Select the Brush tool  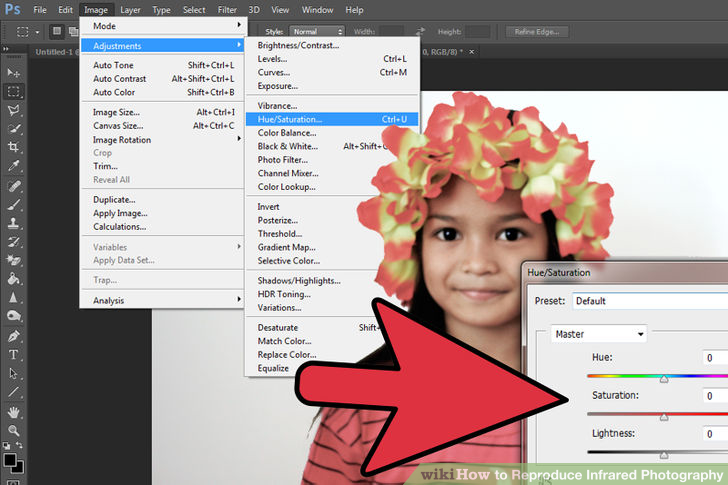click(x=13, y=205)
